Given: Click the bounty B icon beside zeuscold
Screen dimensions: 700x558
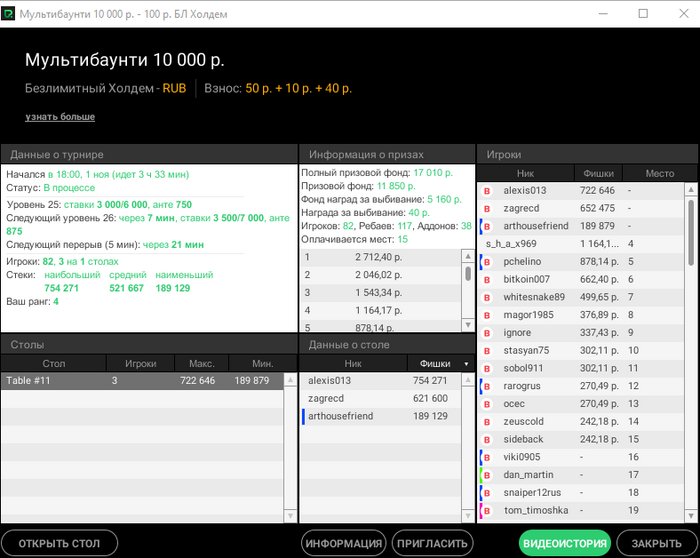Looking at the screenshot, I should (487, 422).
